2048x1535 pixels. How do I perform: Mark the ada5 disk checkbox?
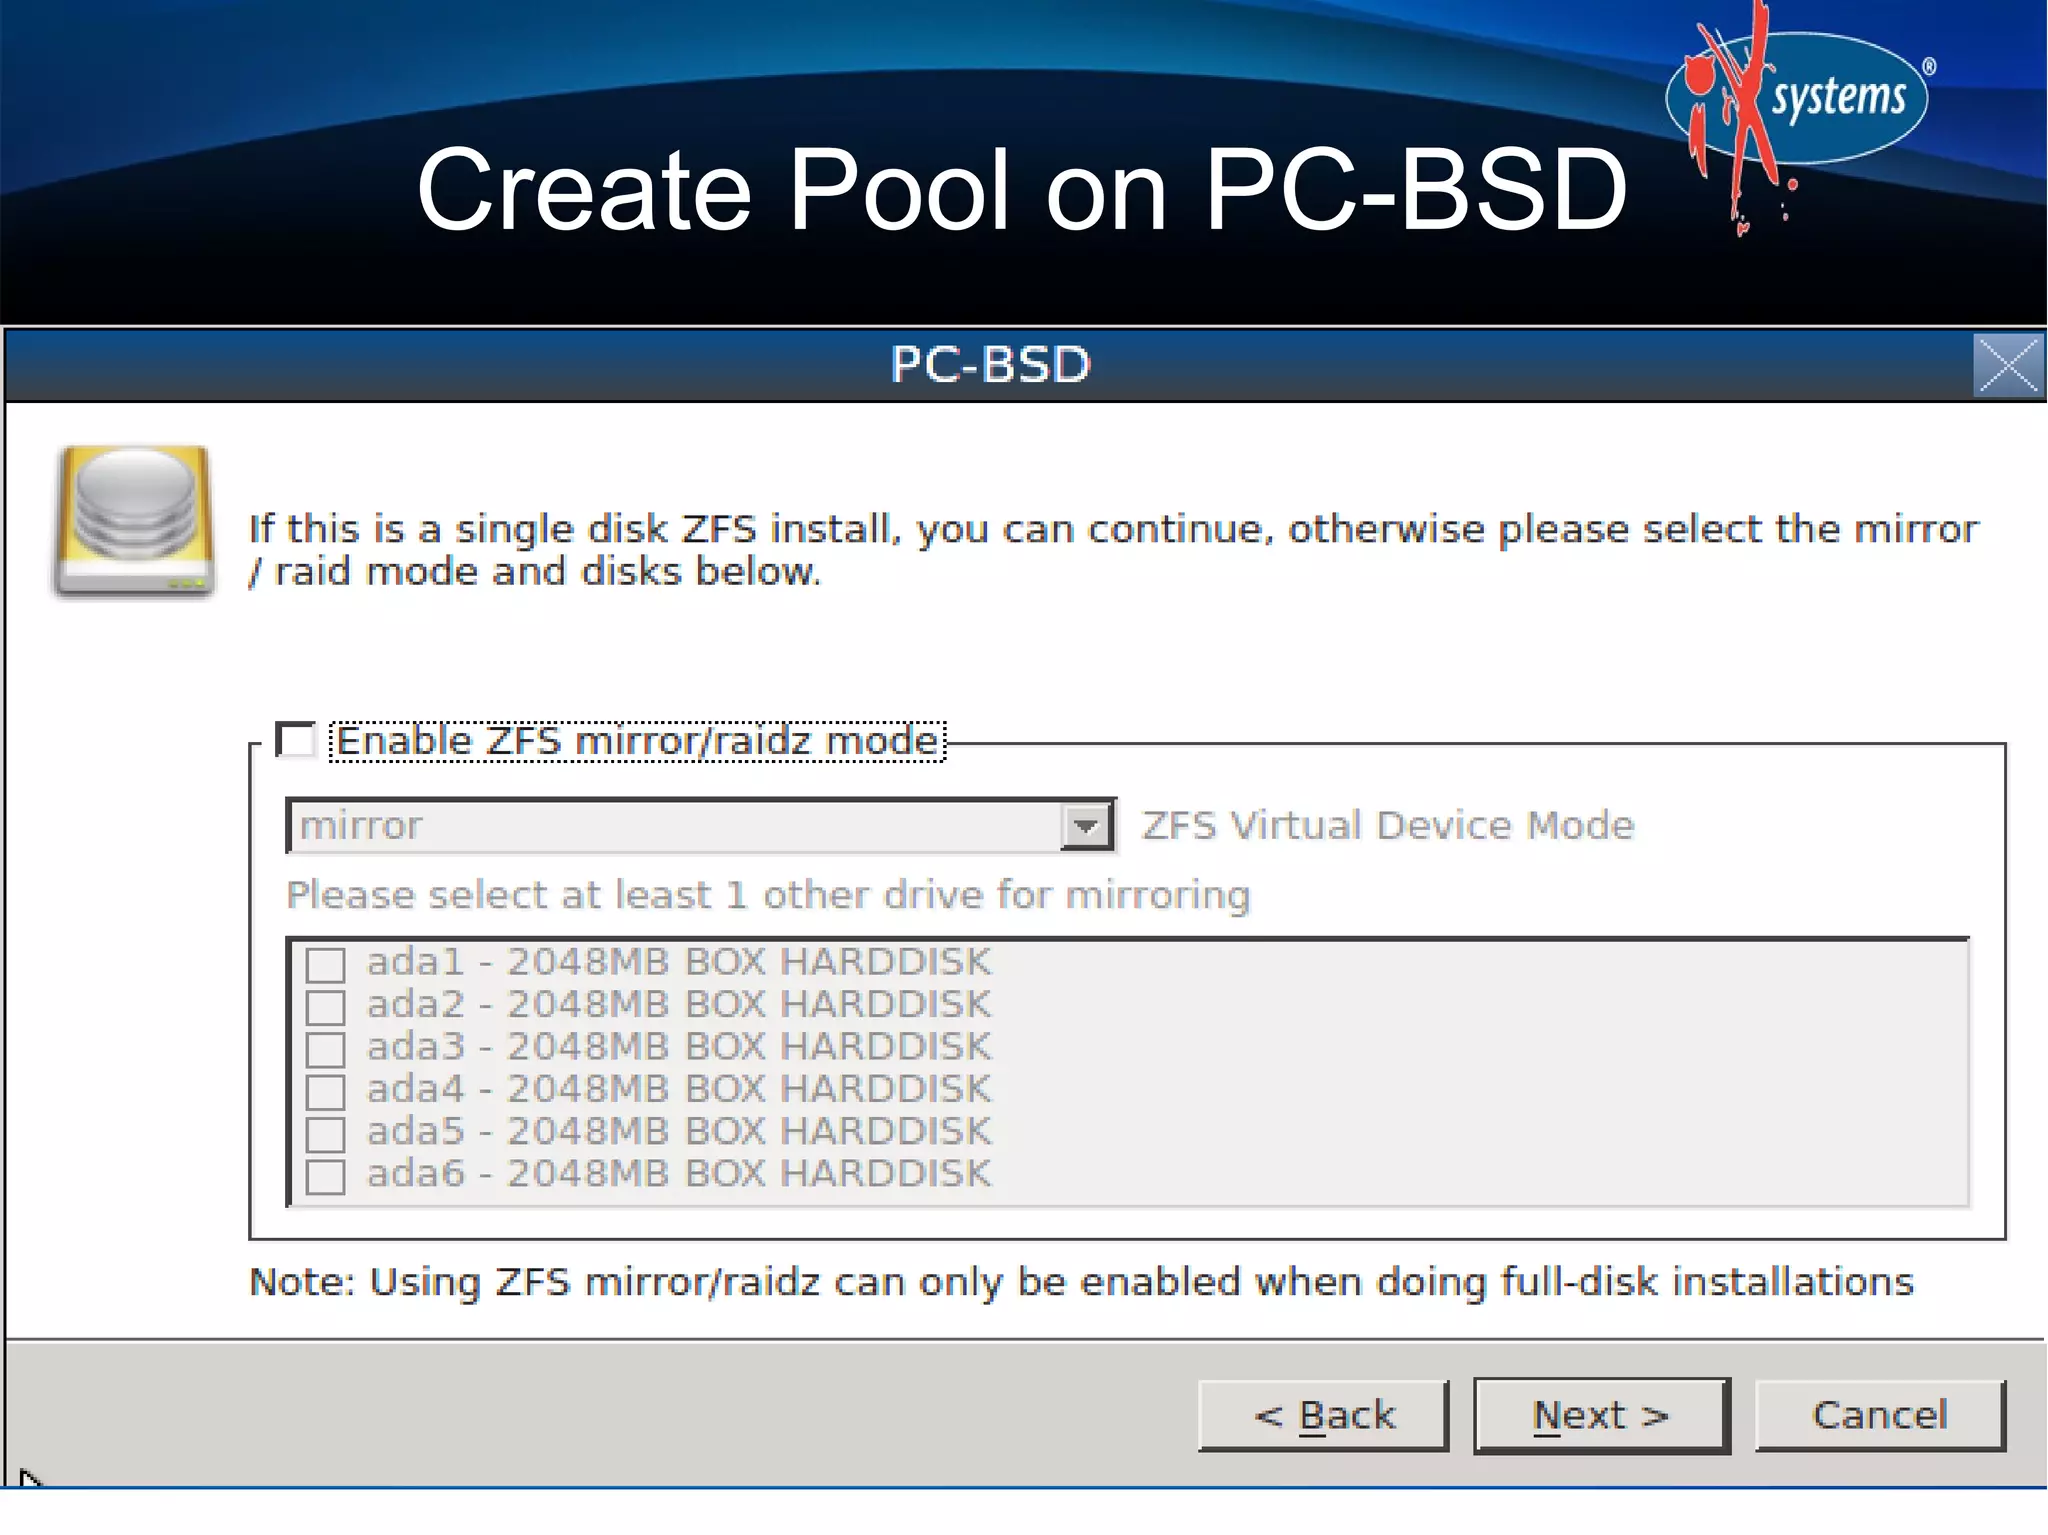point(325,1134)
